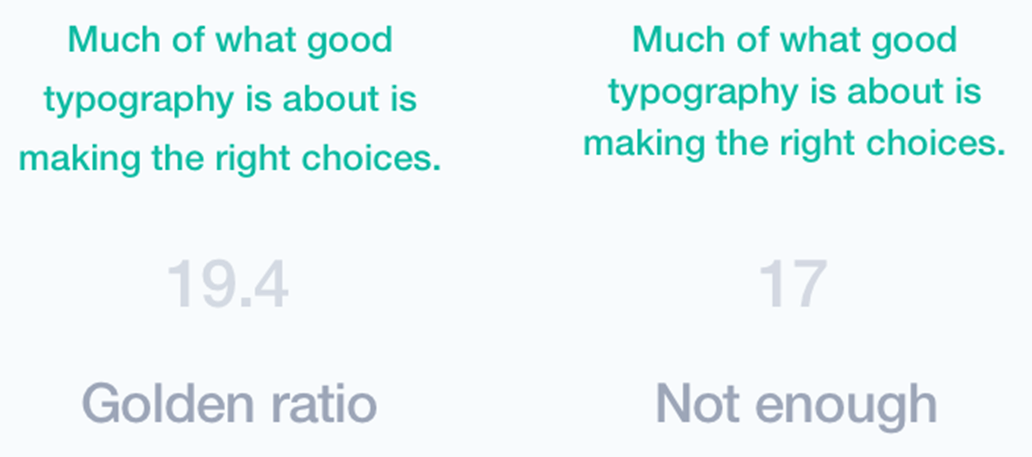Click the 19.4 line-height value
This screenshot has width=1032, height=457.
tap(228, 284)
